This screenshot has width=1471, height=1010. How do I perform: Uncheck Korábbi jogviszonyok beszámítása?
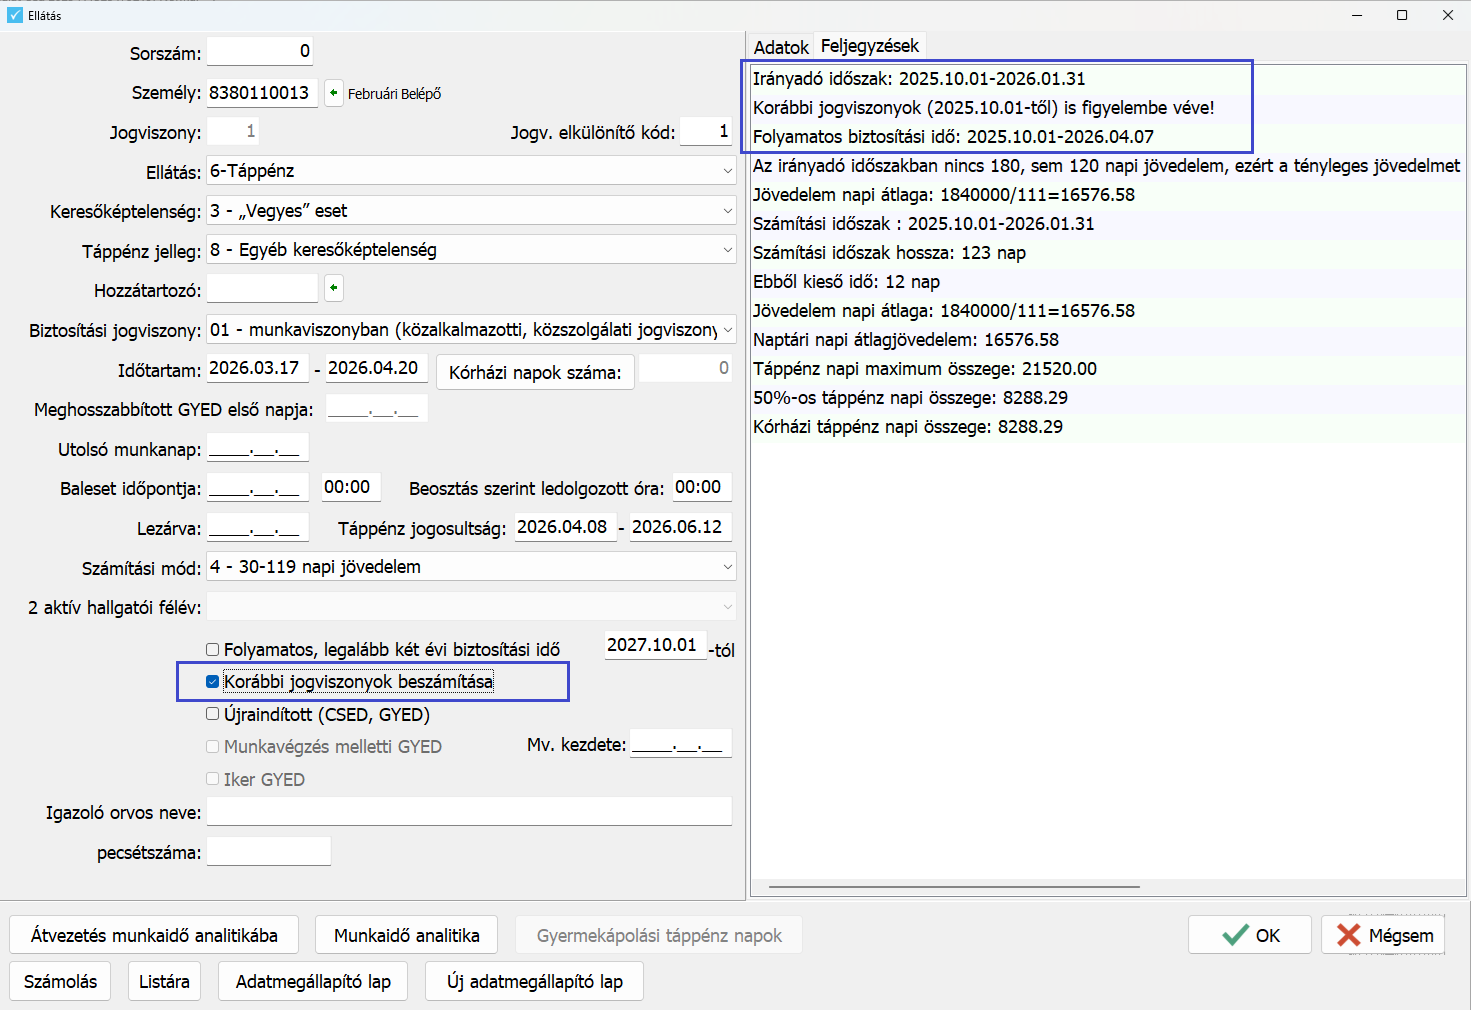[212, 682]
